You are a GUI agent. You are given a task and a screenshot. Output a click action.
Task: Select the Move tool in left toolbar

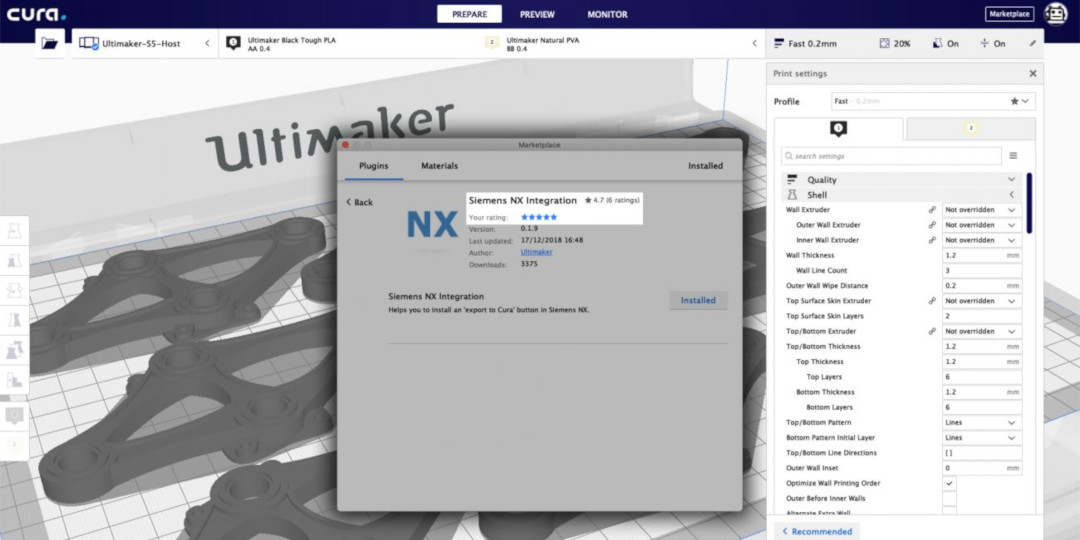[x=14, y=231]
